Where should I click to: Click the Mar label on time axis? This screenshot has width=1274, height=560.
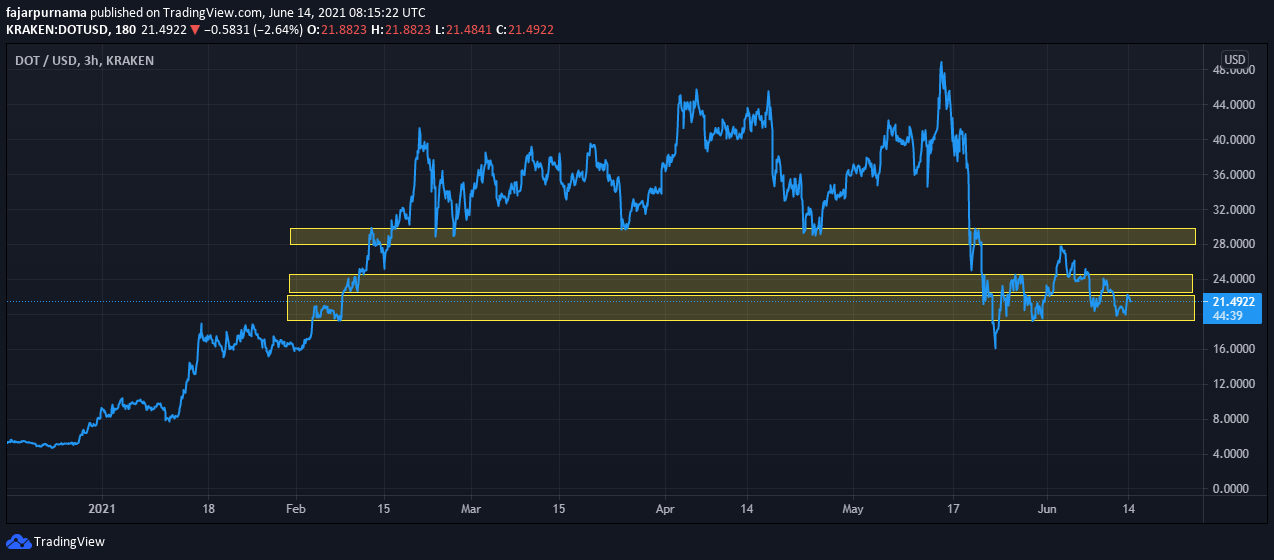click(x=471, y=509)
